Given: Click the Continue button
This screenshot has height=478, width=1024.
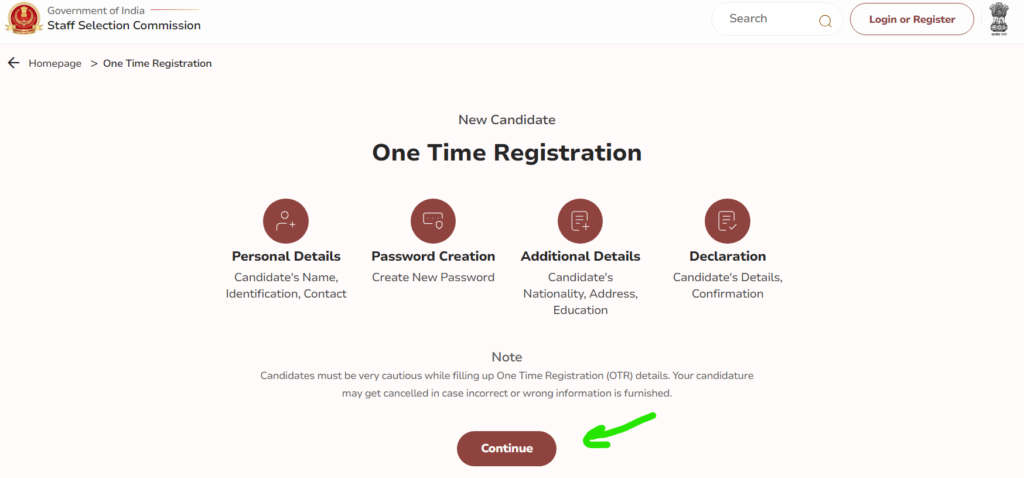Looking at the screenshot, I should pyautogui.click(x=506, y=449).
